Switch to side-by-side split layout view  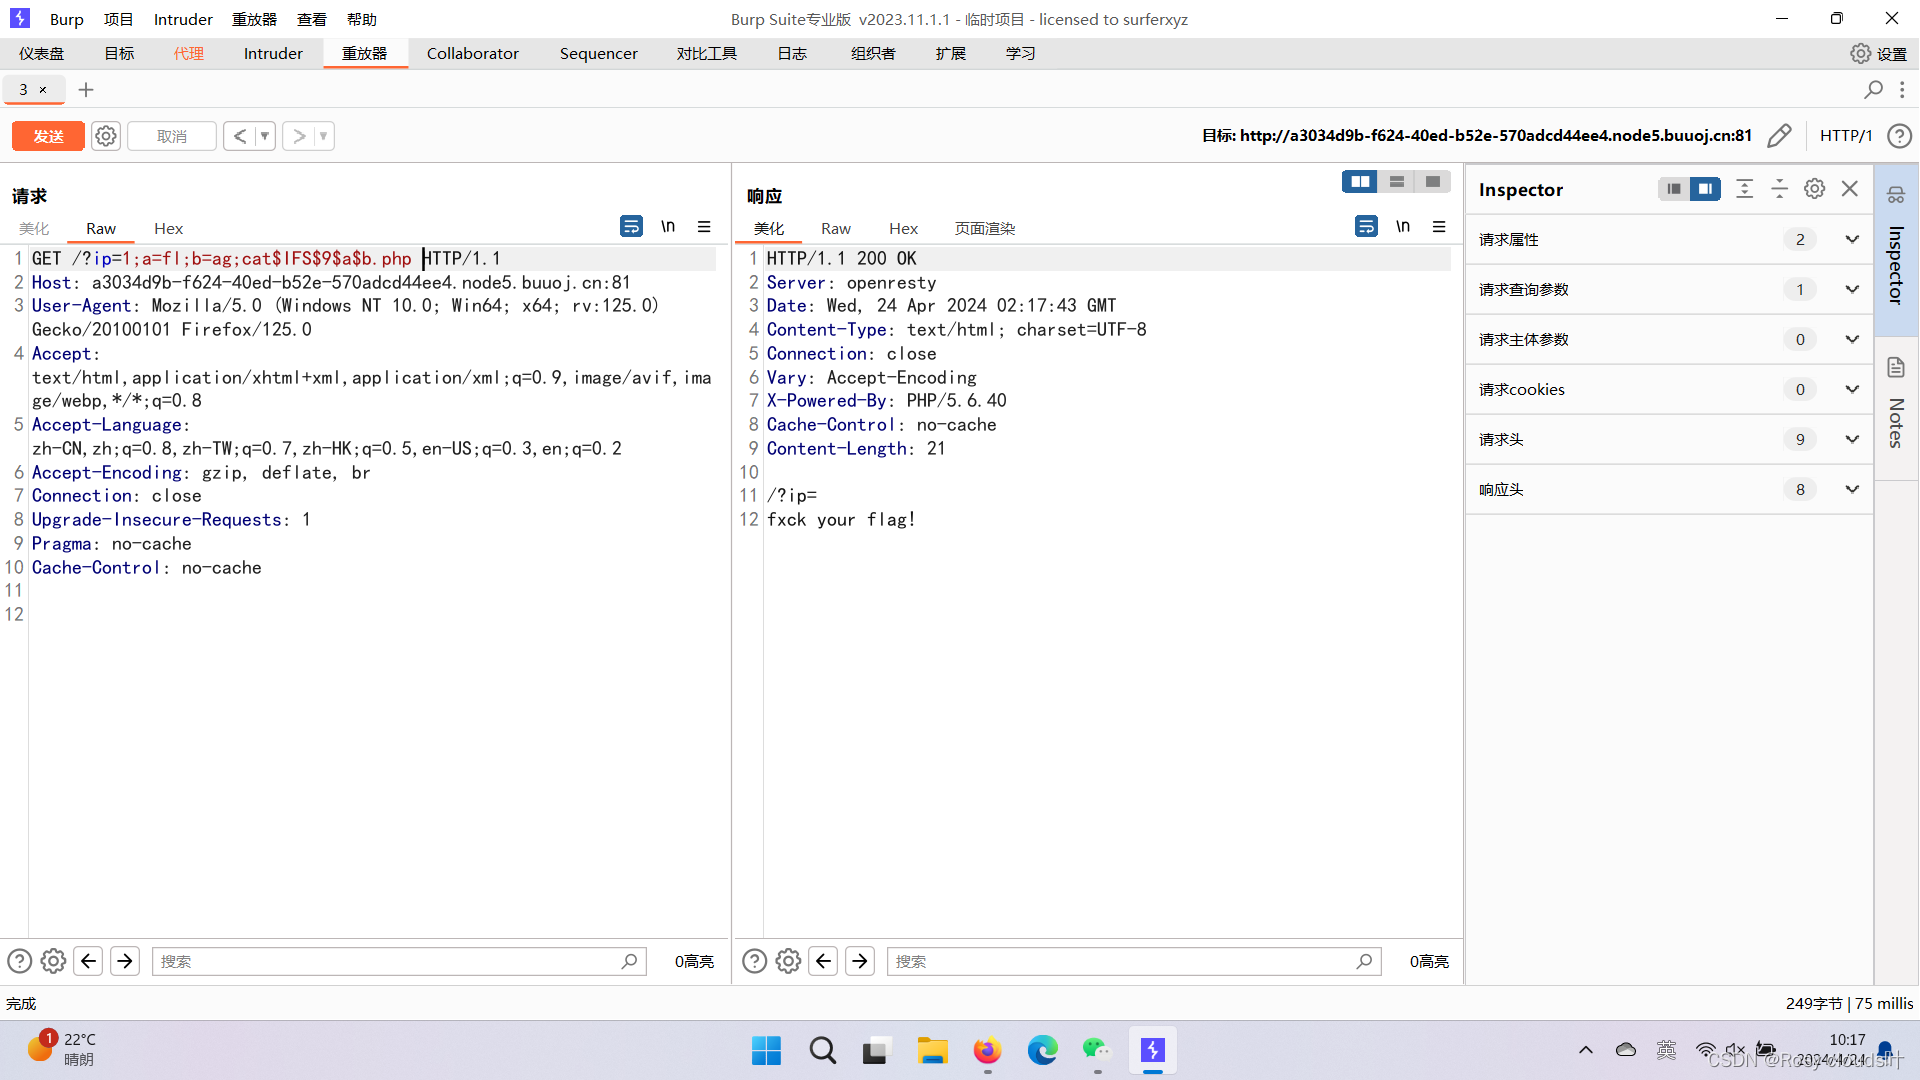pyautogui.click(x=1360, y=181)
